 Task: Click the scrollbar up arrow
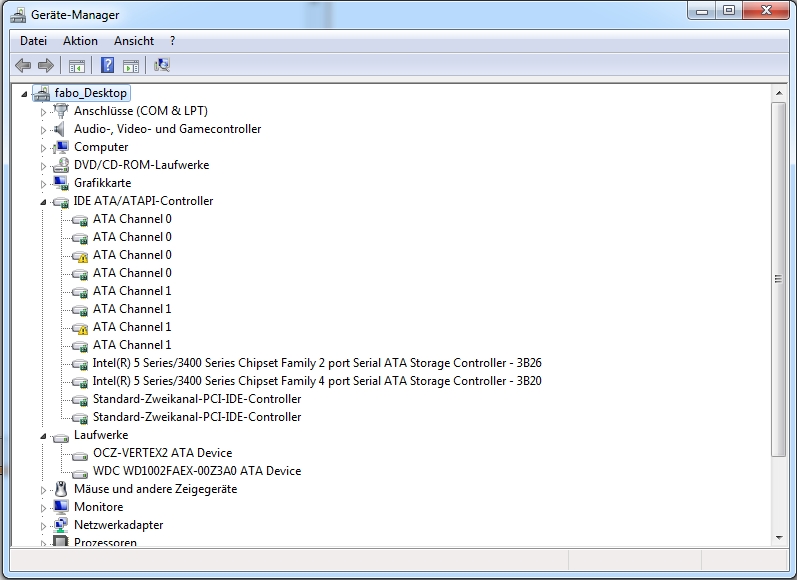tap(779, 93)
